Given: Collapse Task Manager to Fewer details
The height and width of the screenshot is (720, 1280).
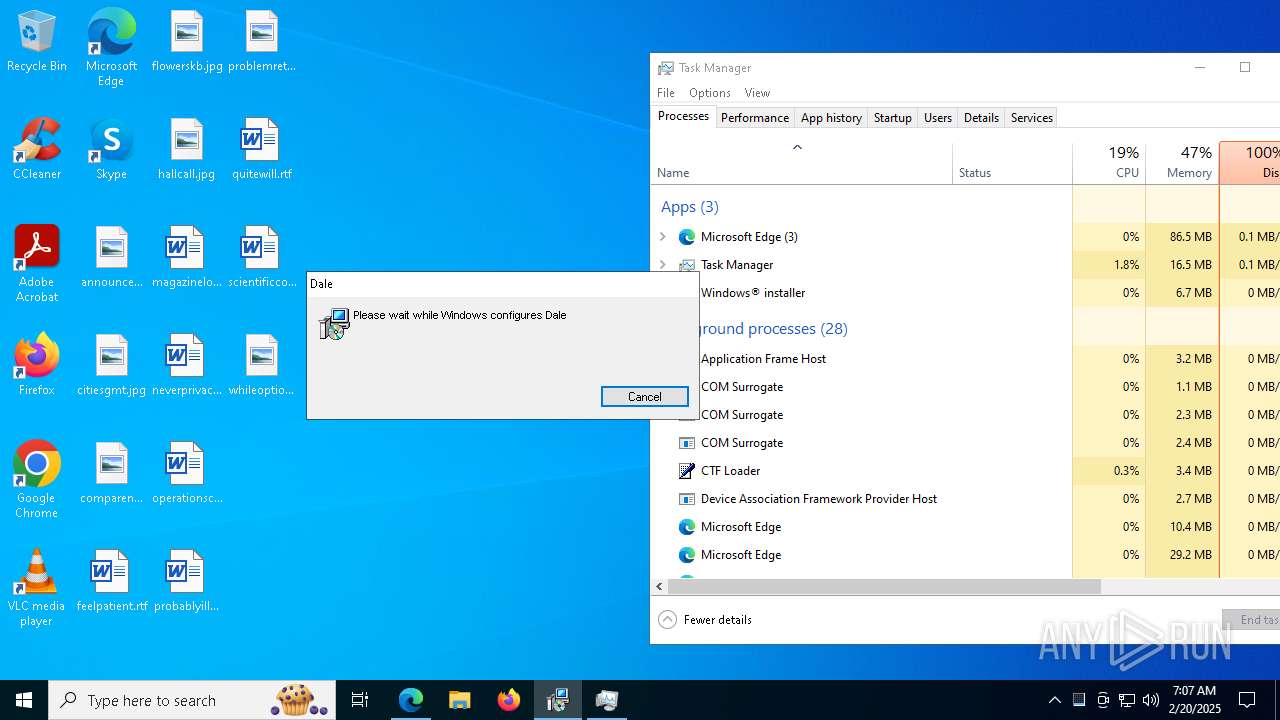Looking at the screenshot, I should click(705, 620).
